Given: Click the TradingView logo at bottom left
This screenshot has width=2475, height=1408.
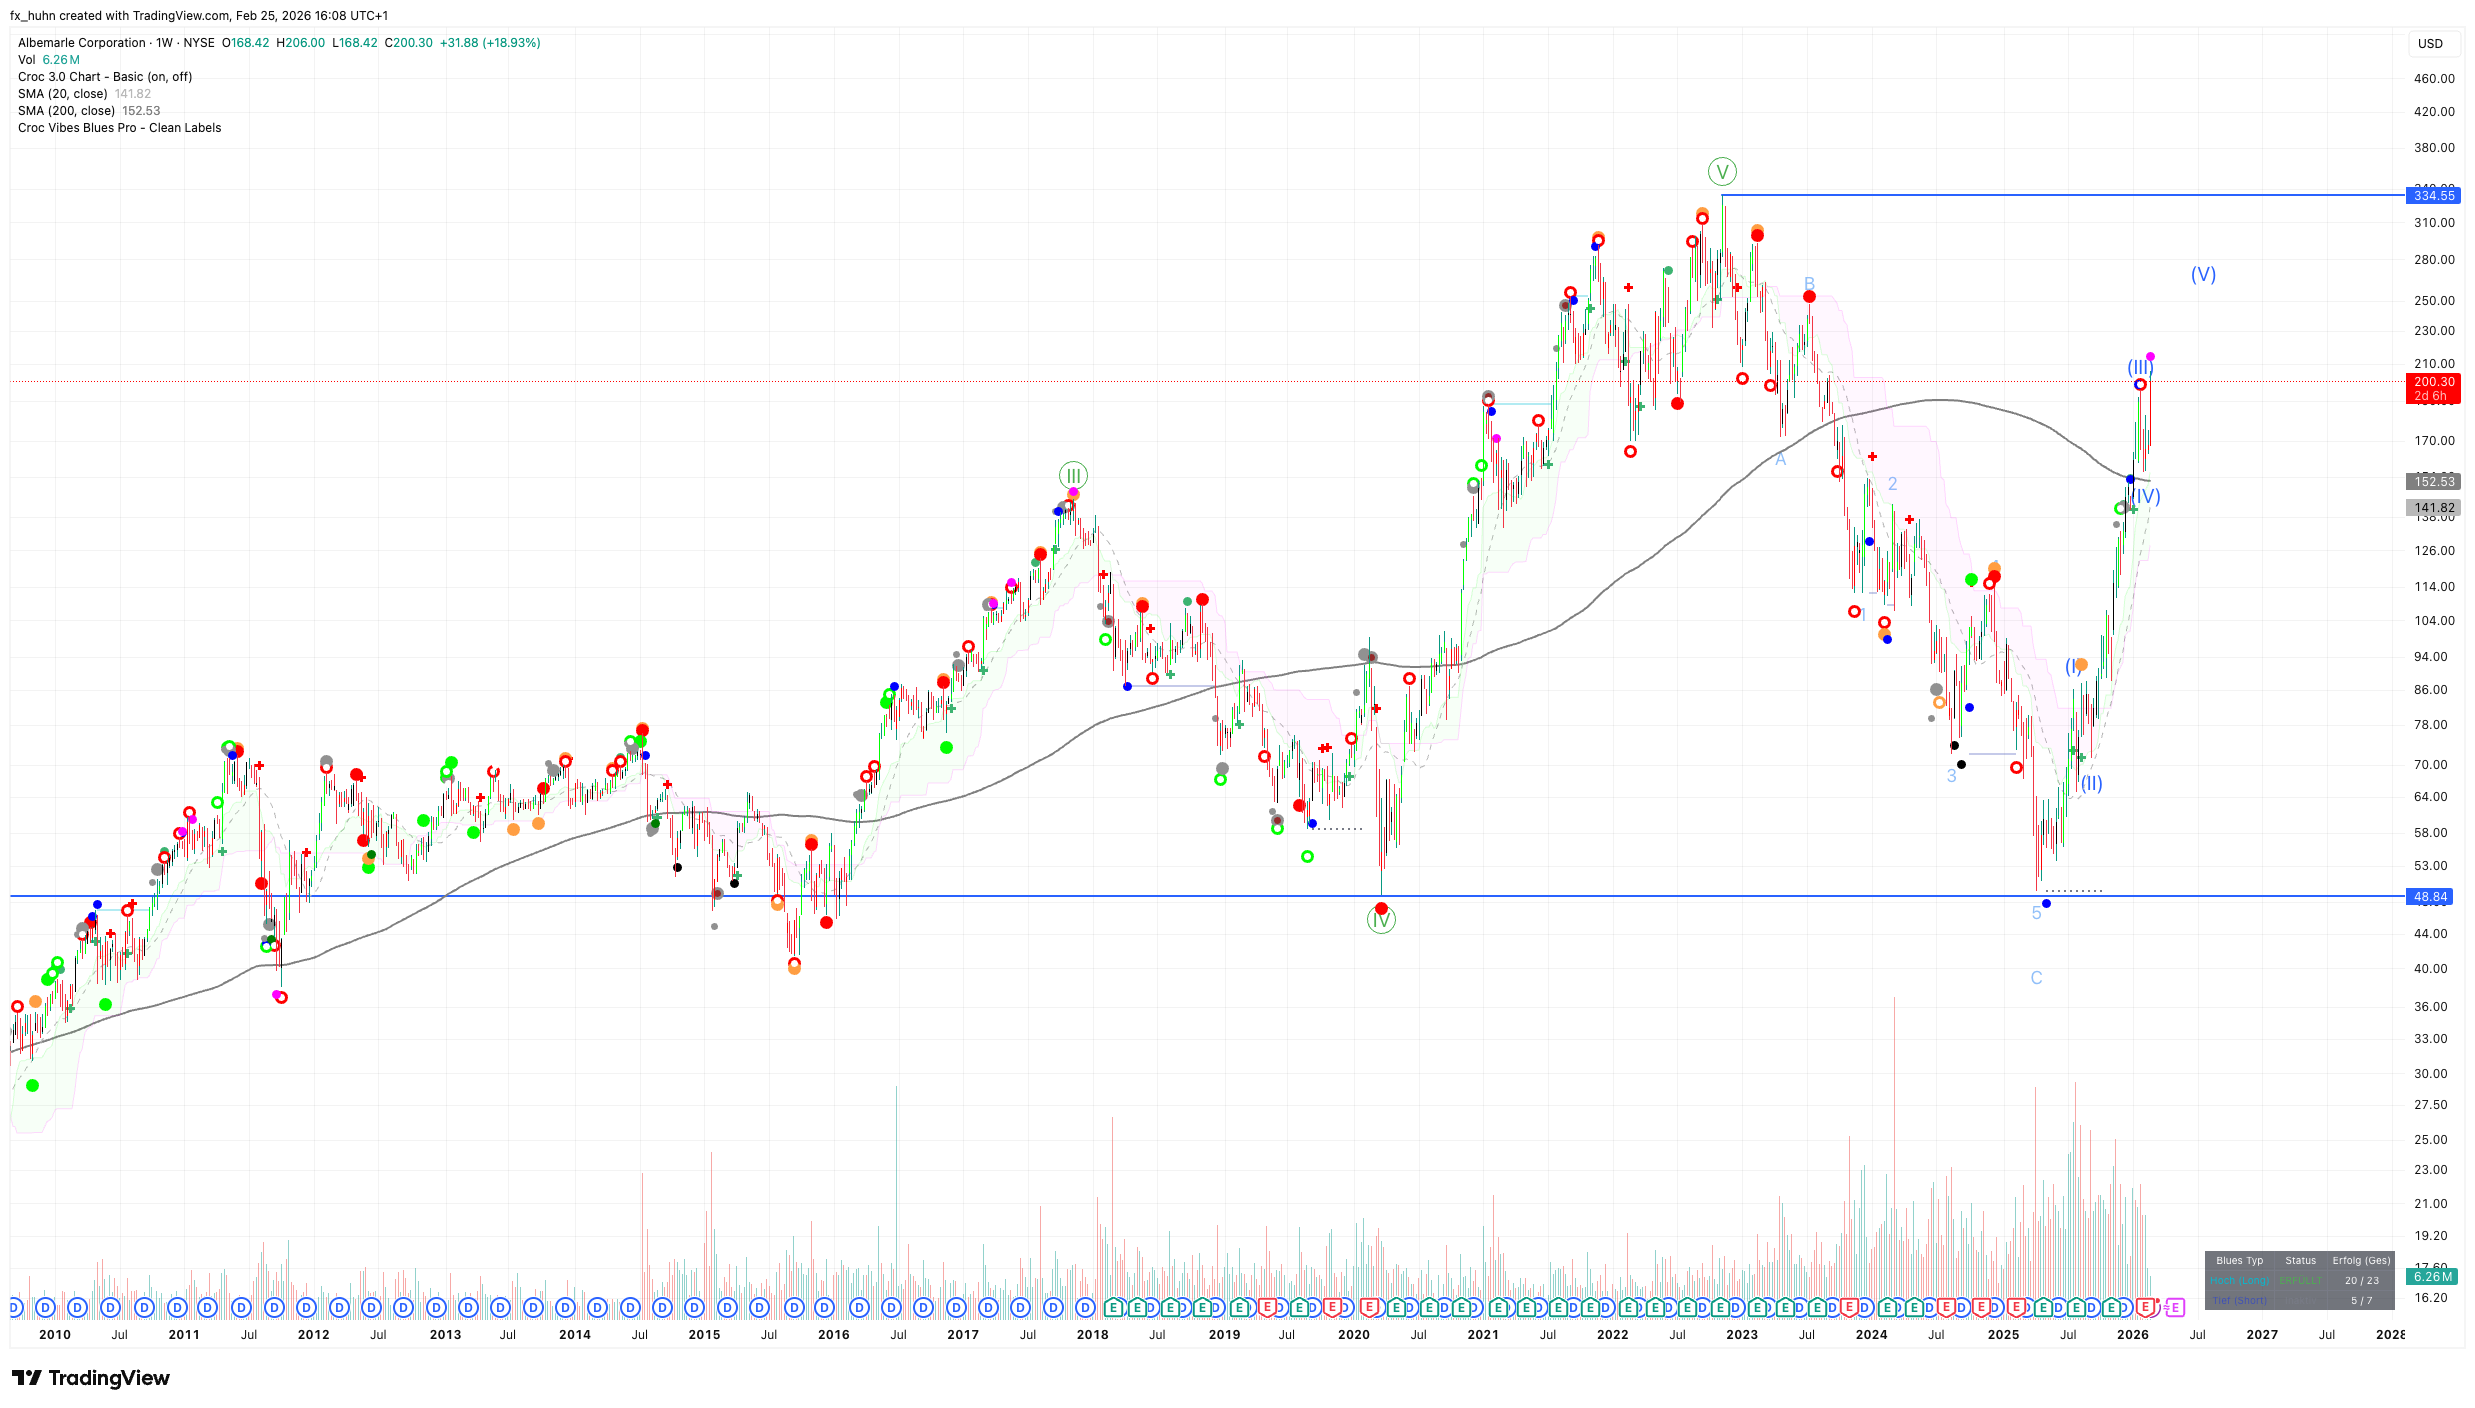Looking at the screenshot, I should tap(91, 1378).
